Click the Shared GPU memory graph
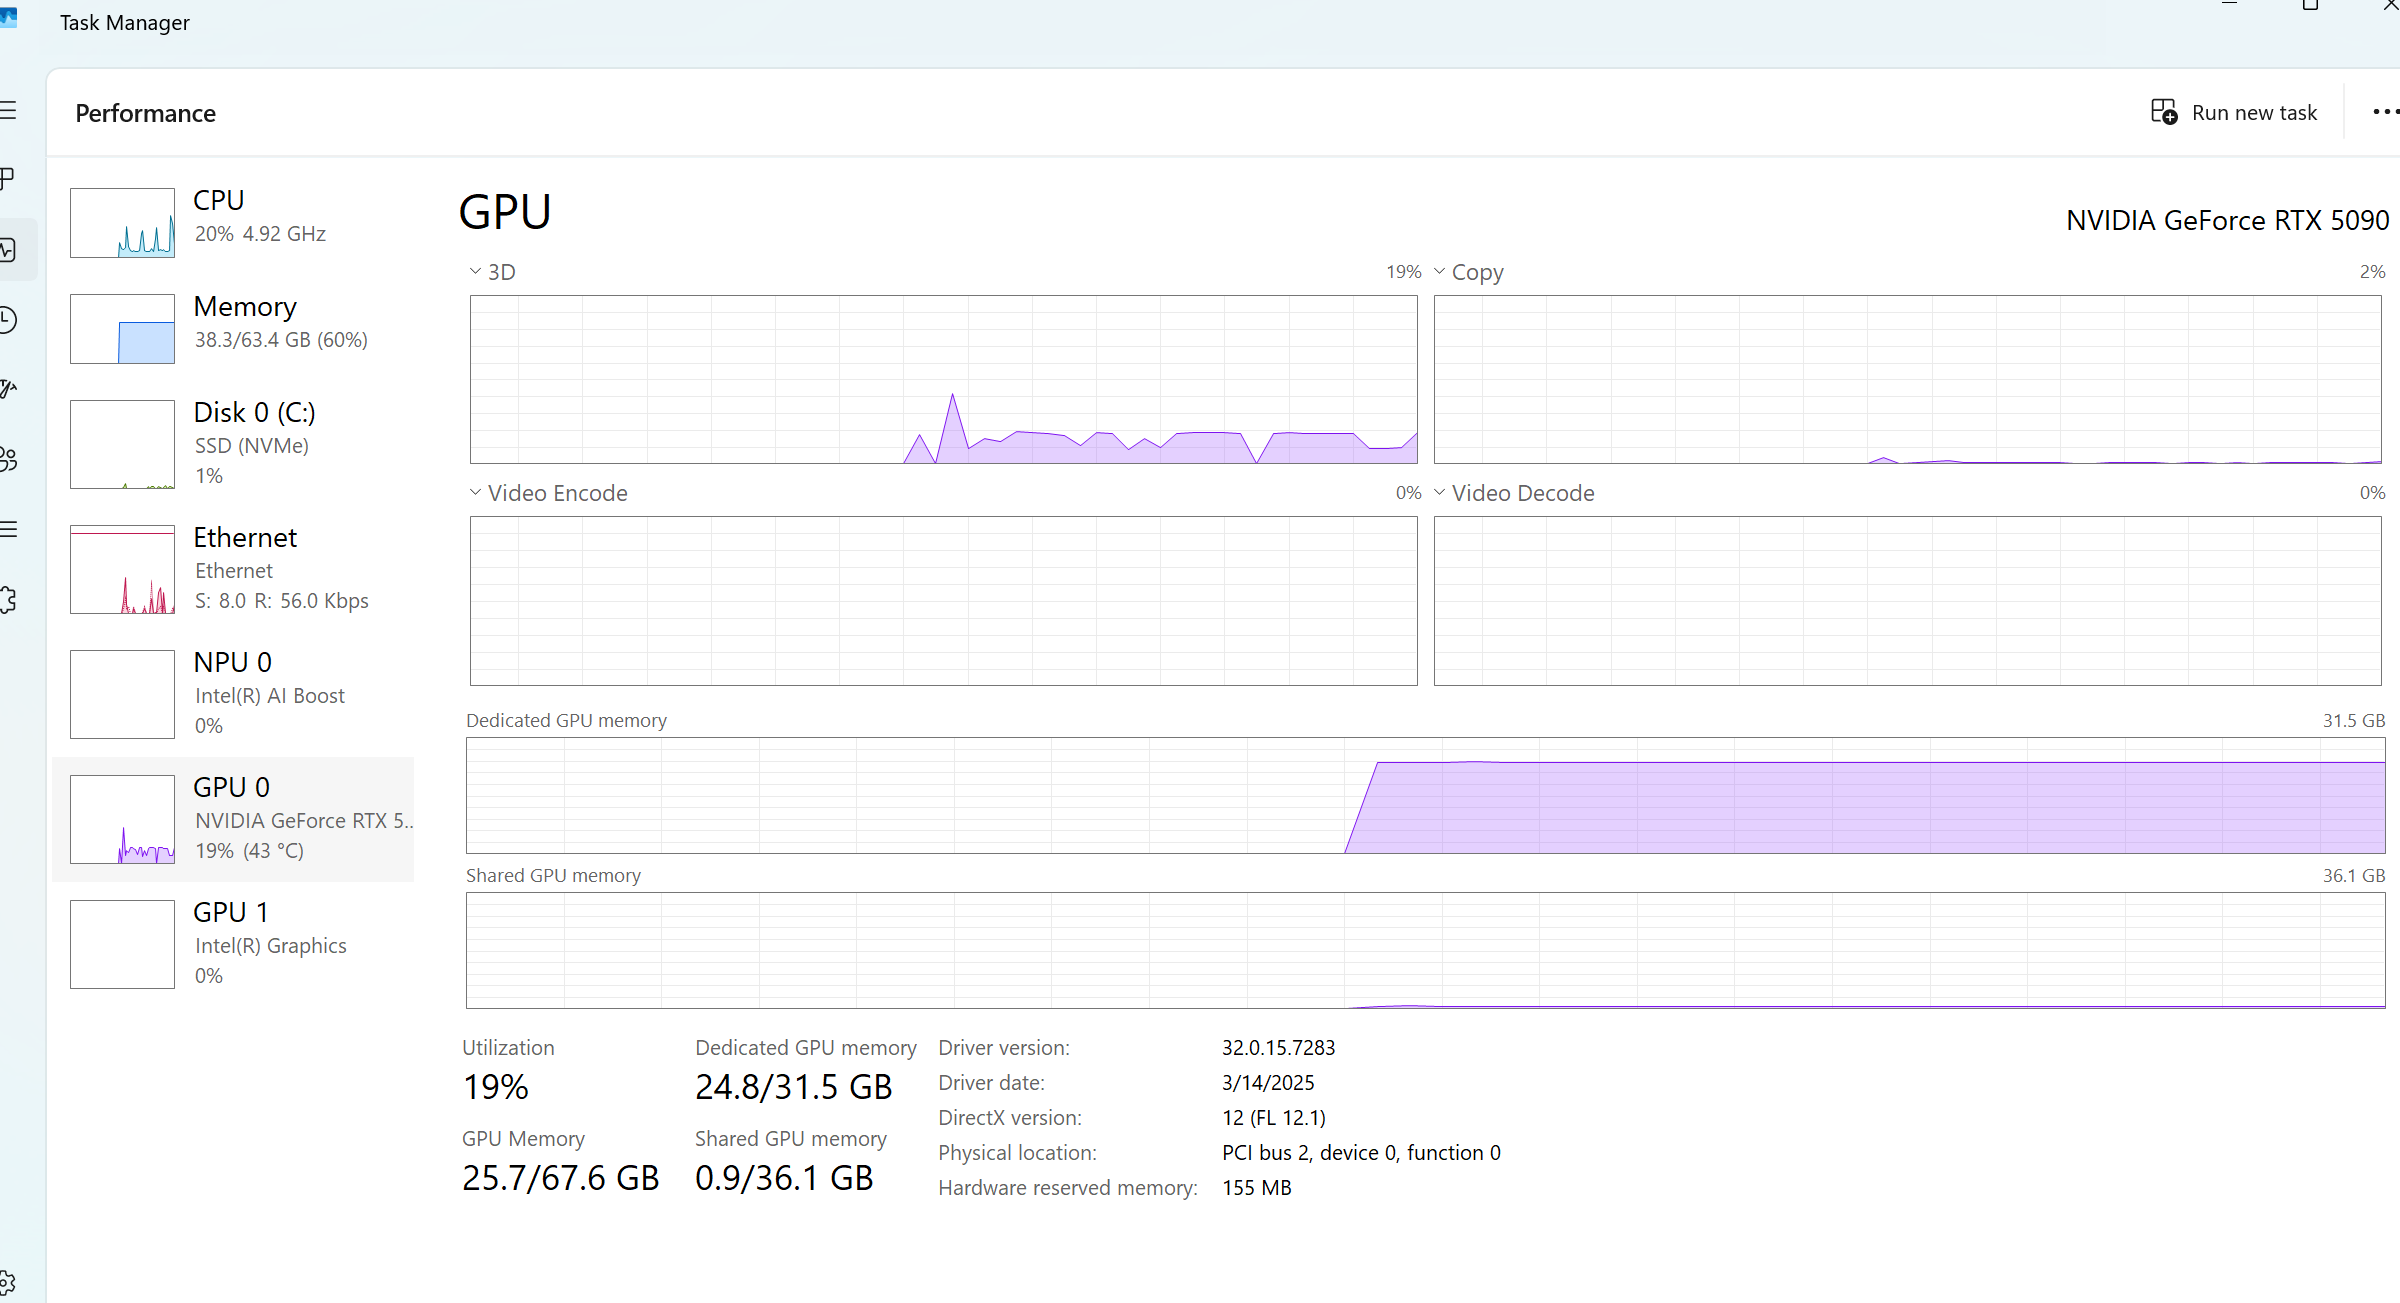 click(x=1426, y=951)
